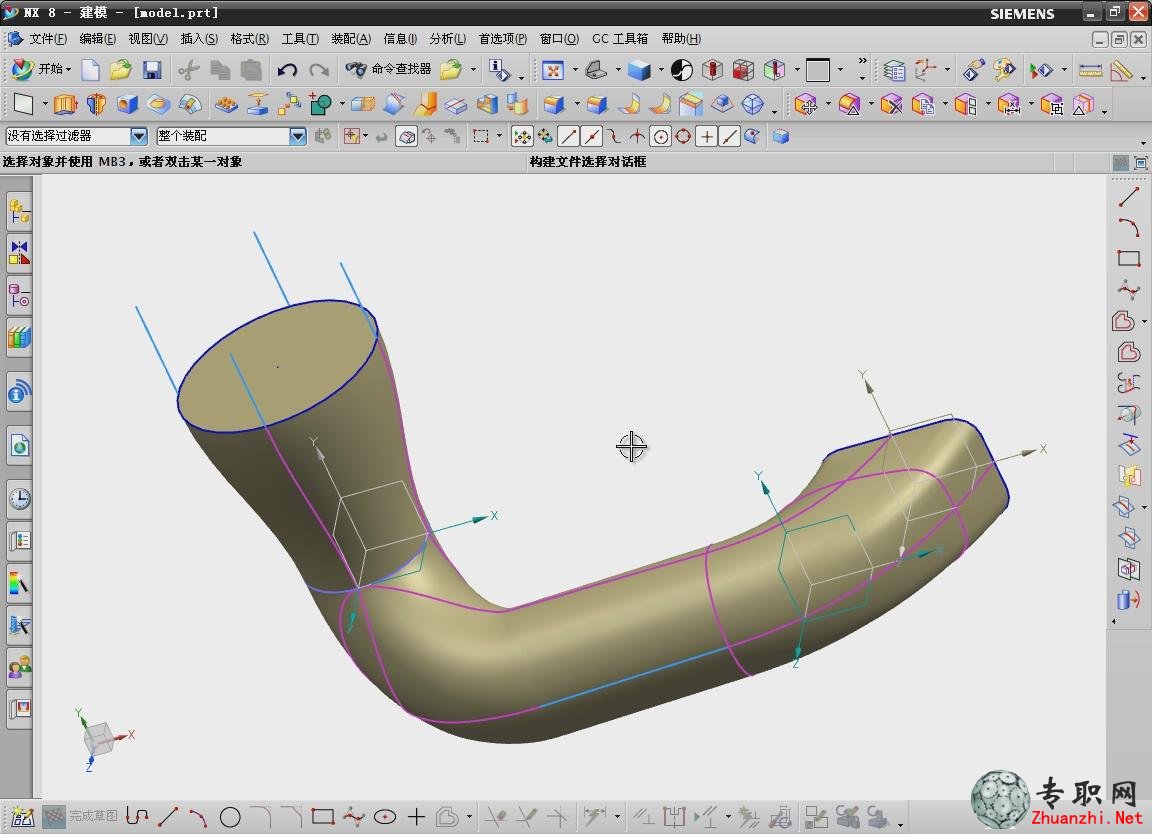Open the Assembly Navigator sidebar tab

click(x=19, y=212)
